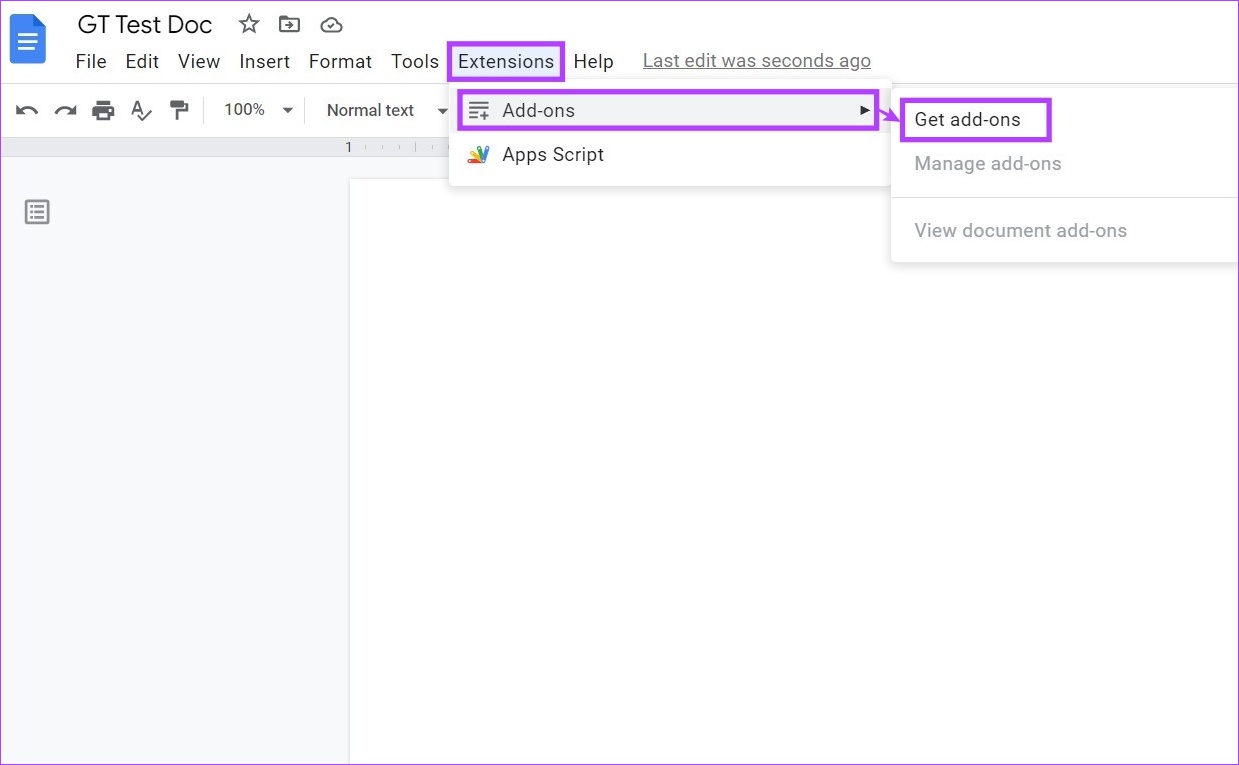Click the Print icon
This screenshot has width=1239, height=765.
click(x=103, y=110)
